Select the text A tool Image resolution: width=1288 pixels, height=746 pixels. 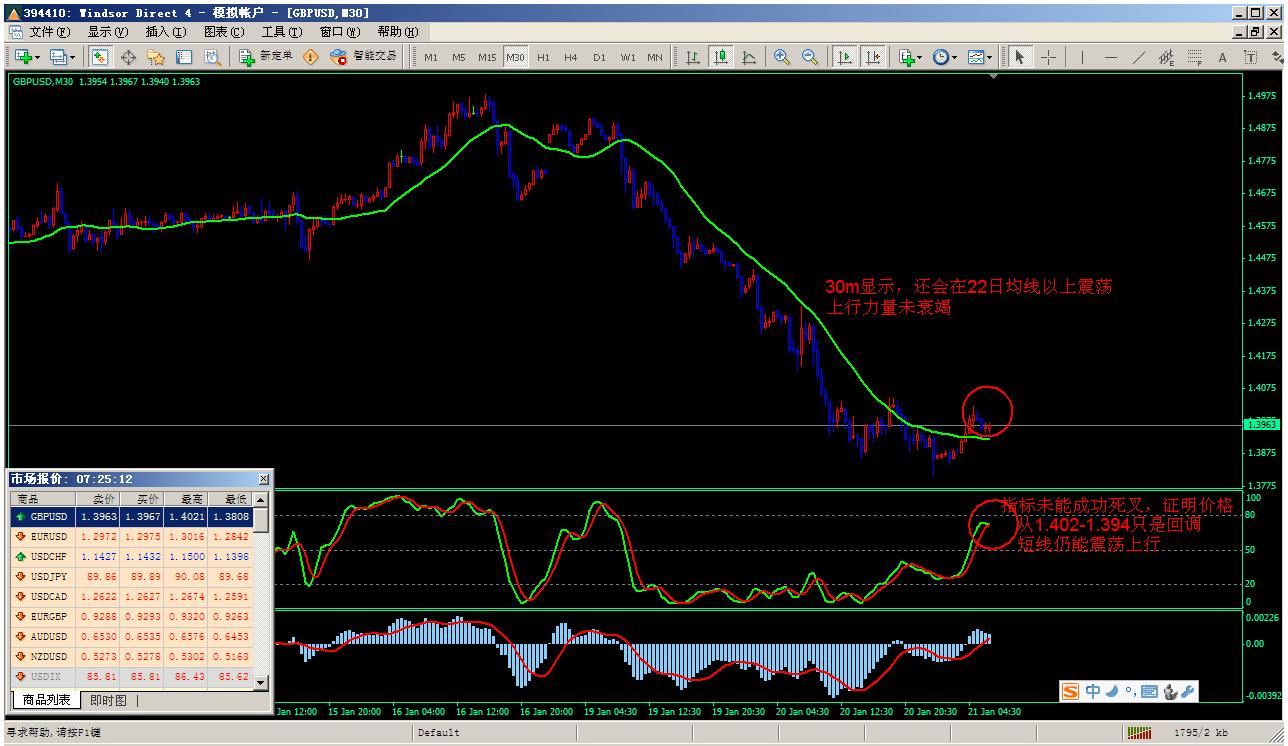coord(1222,57)
